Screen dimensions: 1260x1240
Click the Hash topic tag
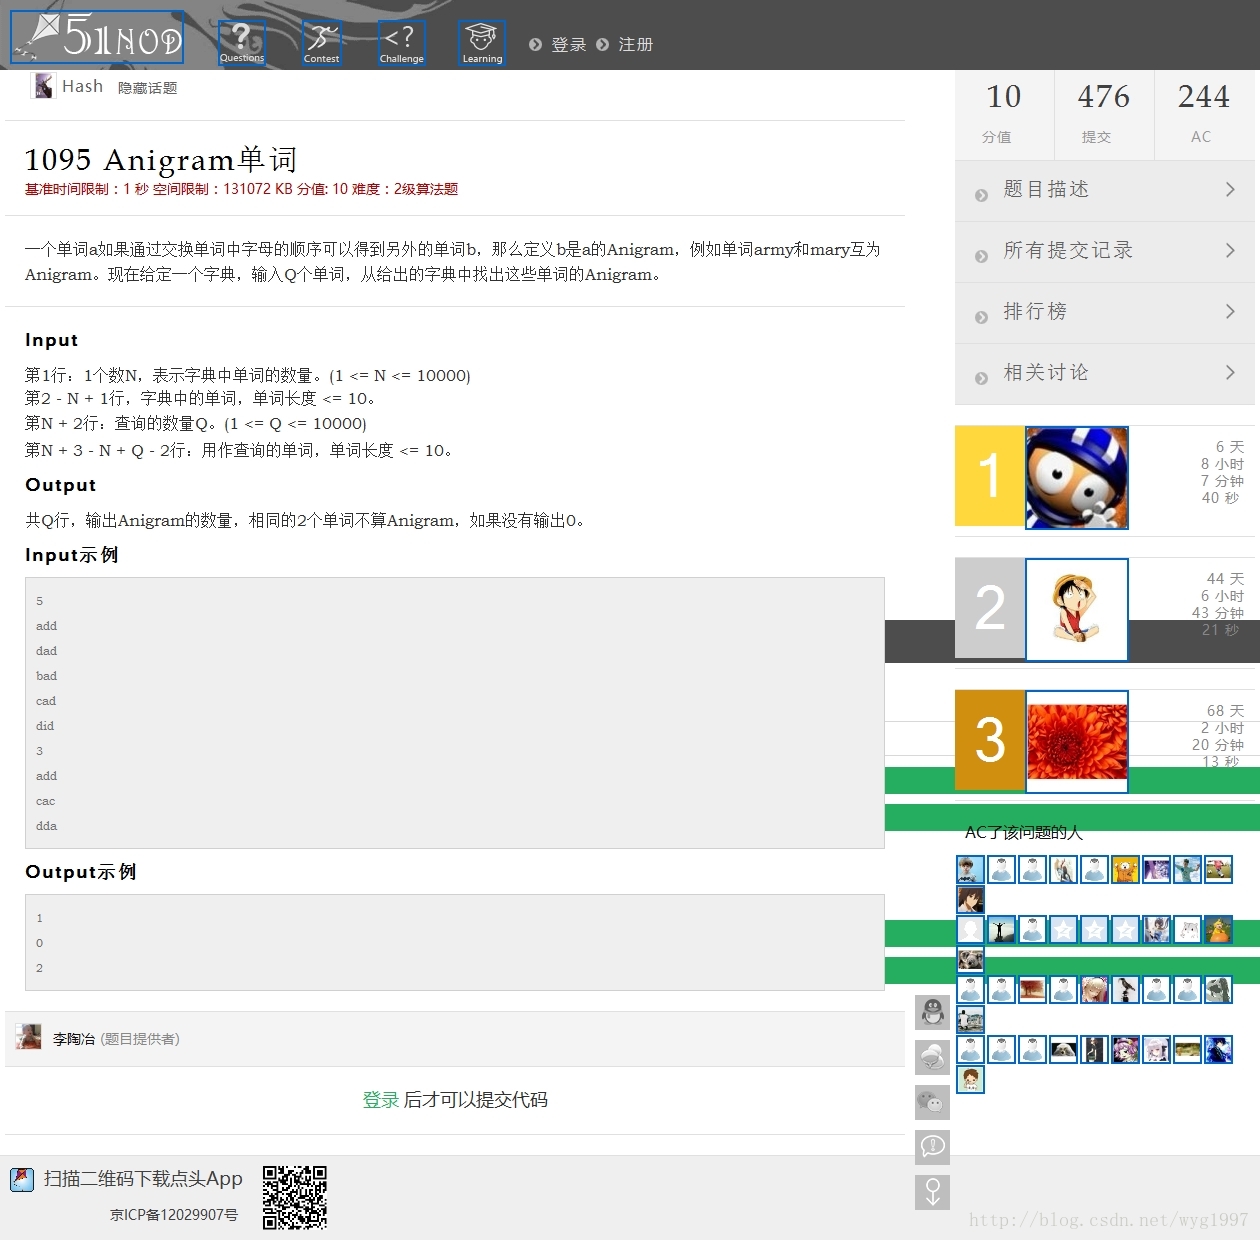pyautogui.click(x=82, y=86)
